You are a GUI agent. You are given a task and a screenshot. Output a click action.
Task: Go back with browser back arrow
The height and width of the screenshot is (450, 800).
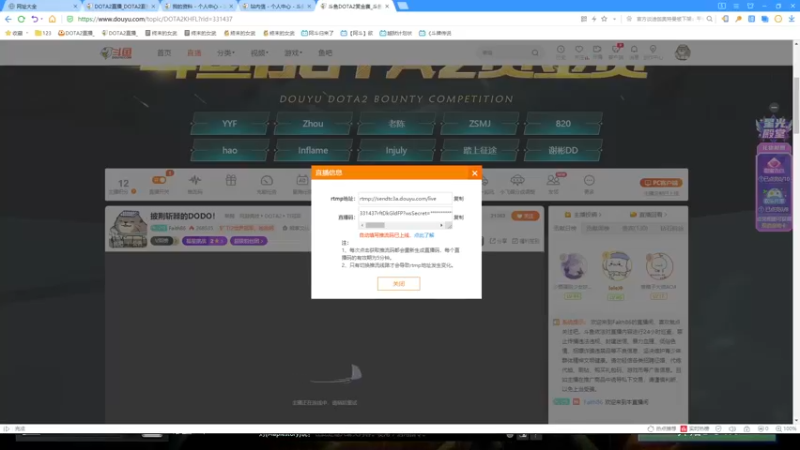tap(8, 19)
